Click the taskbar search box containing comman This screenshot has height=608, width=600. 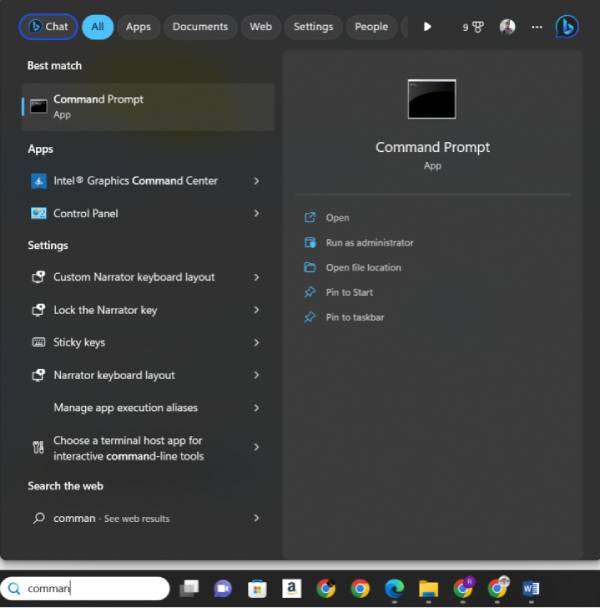click(x=85, y=588)
